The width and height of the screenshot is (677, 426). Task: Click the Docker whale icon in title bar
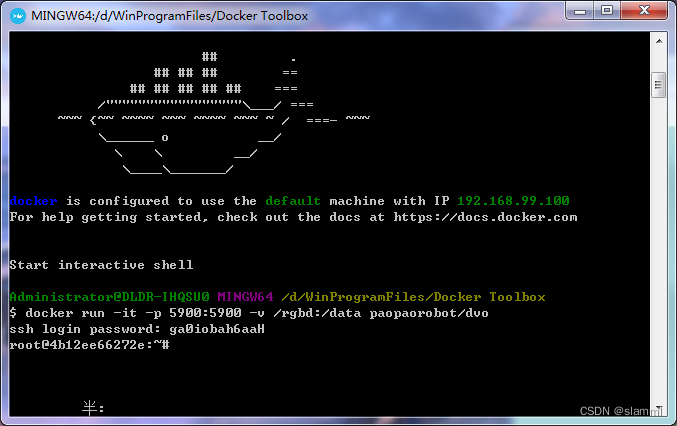click(x=18, y=16)
